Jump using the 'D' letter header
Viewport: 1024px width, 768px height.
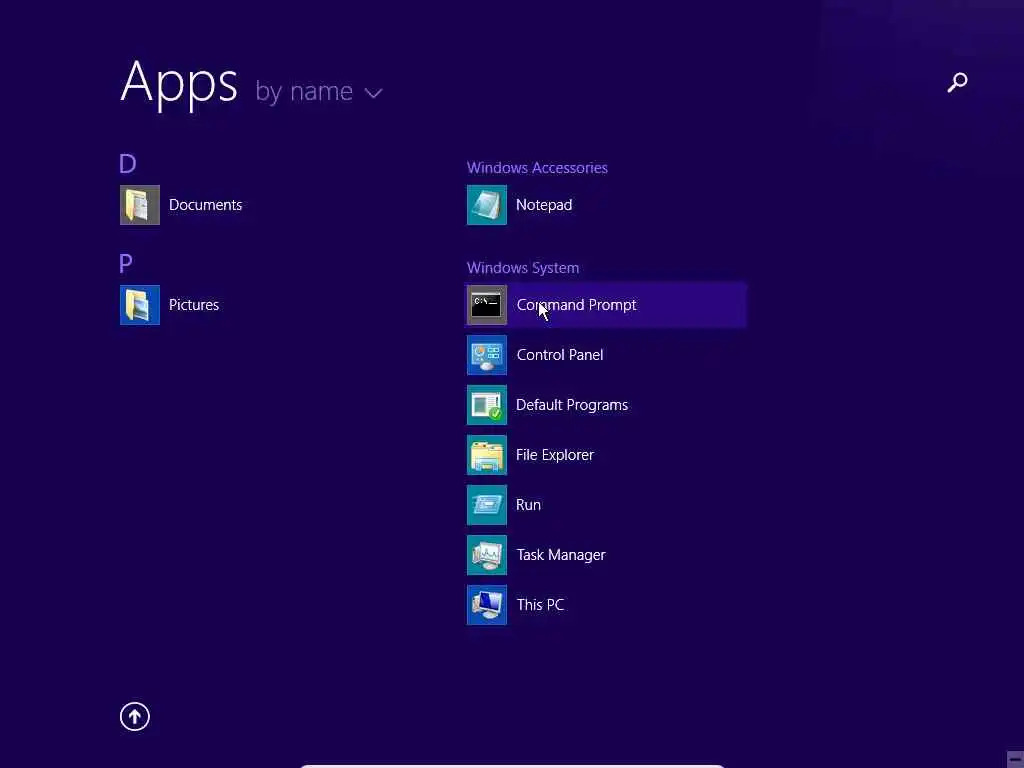127,164
